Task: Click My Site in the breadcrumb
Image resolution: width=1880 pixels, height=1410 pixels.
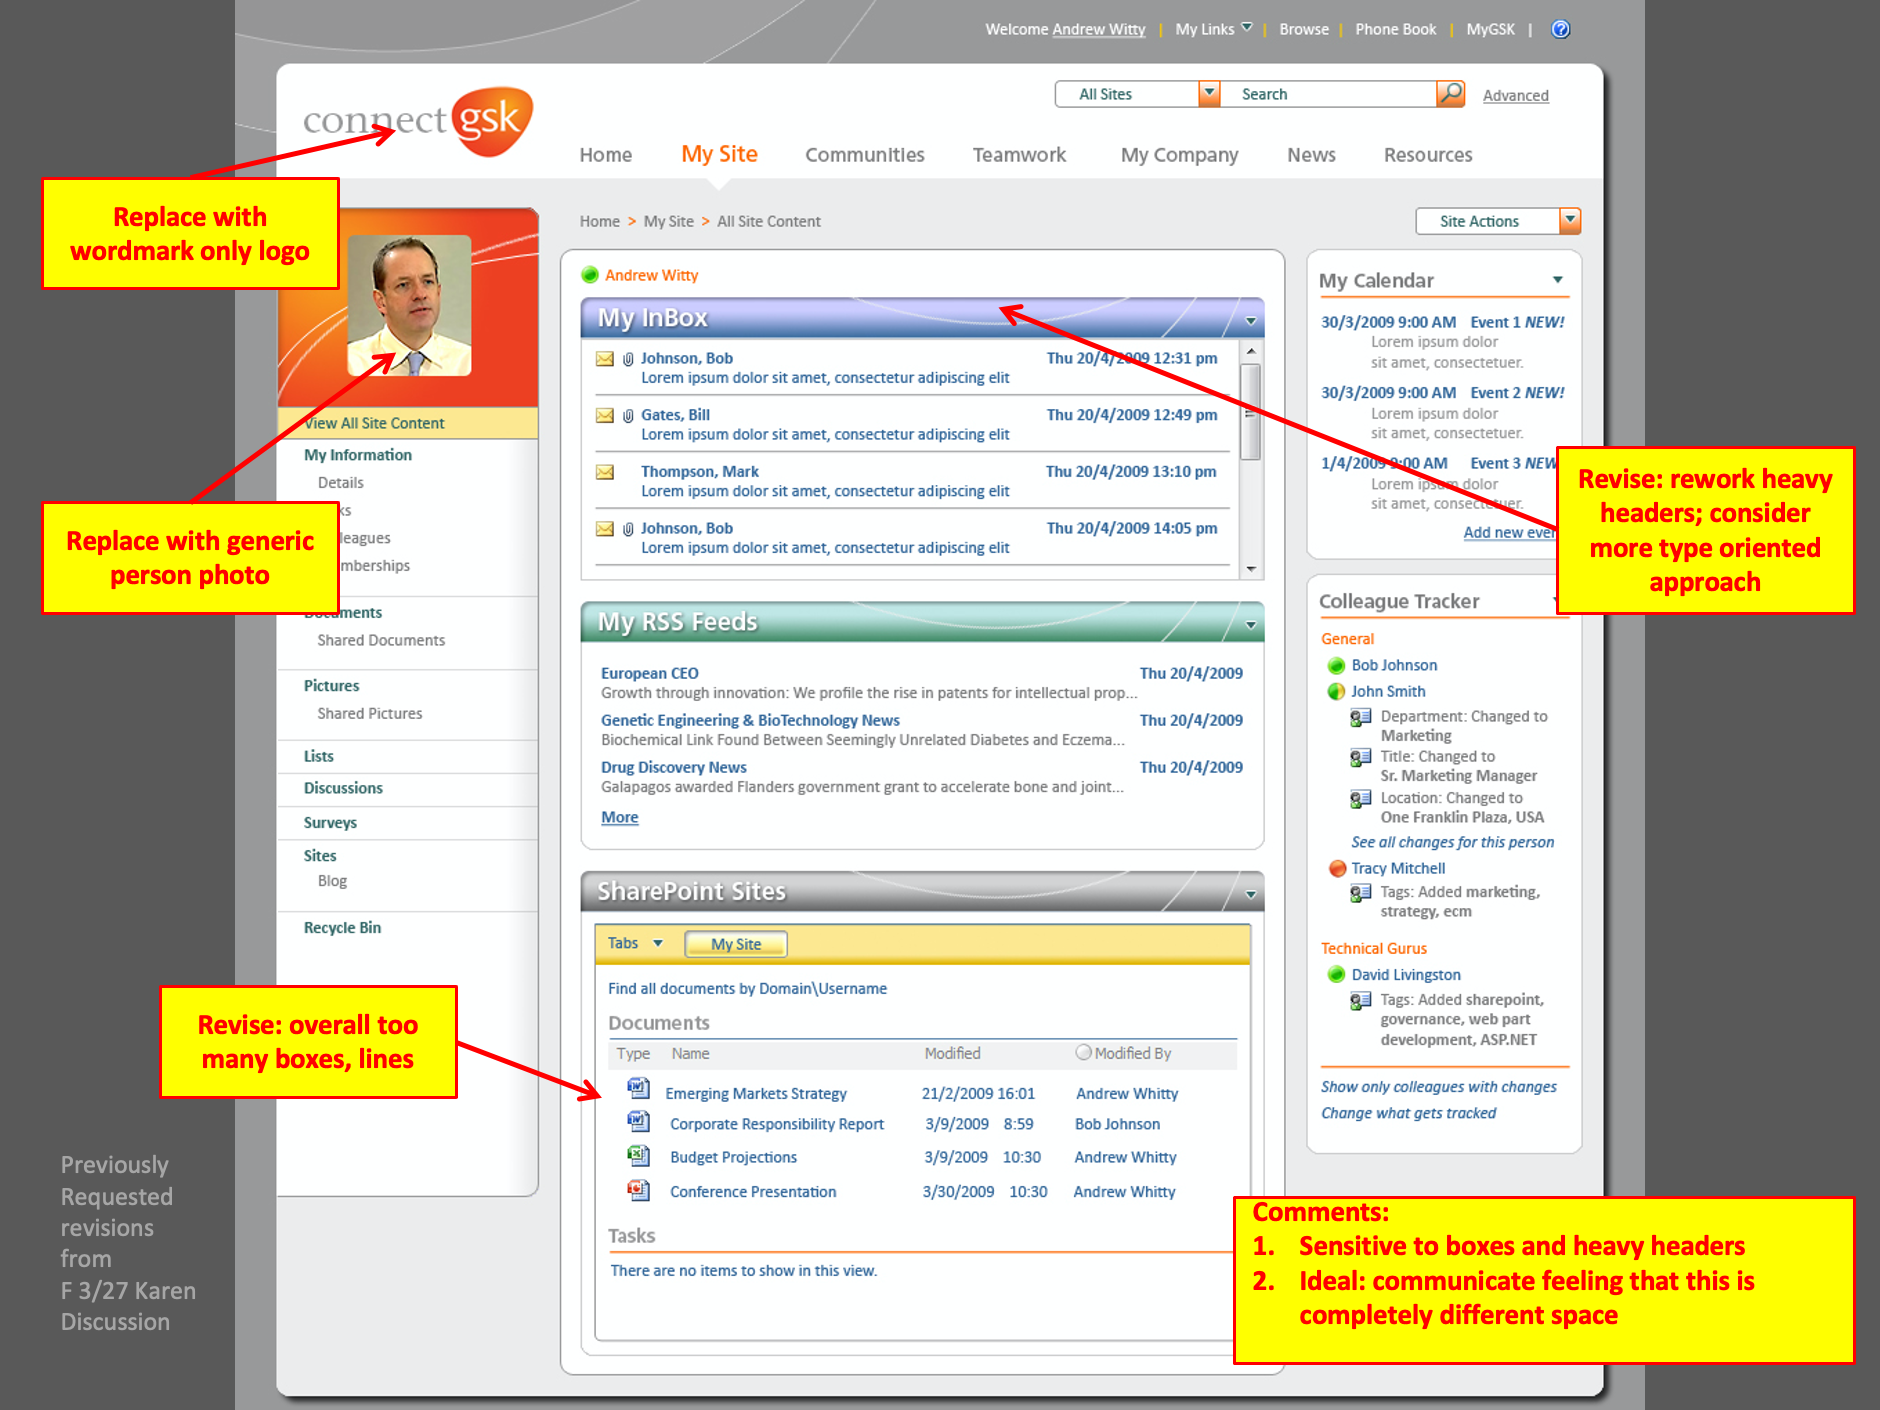Action: 668,221
